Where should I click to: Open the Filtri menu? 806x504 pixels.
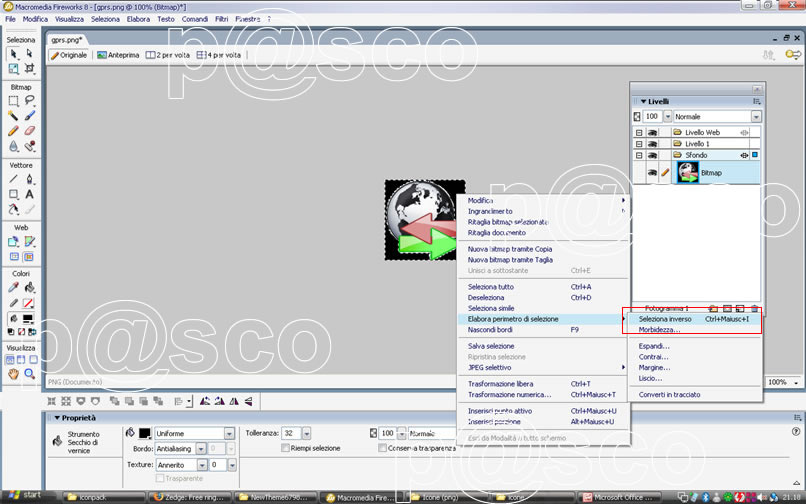(222, 19)
